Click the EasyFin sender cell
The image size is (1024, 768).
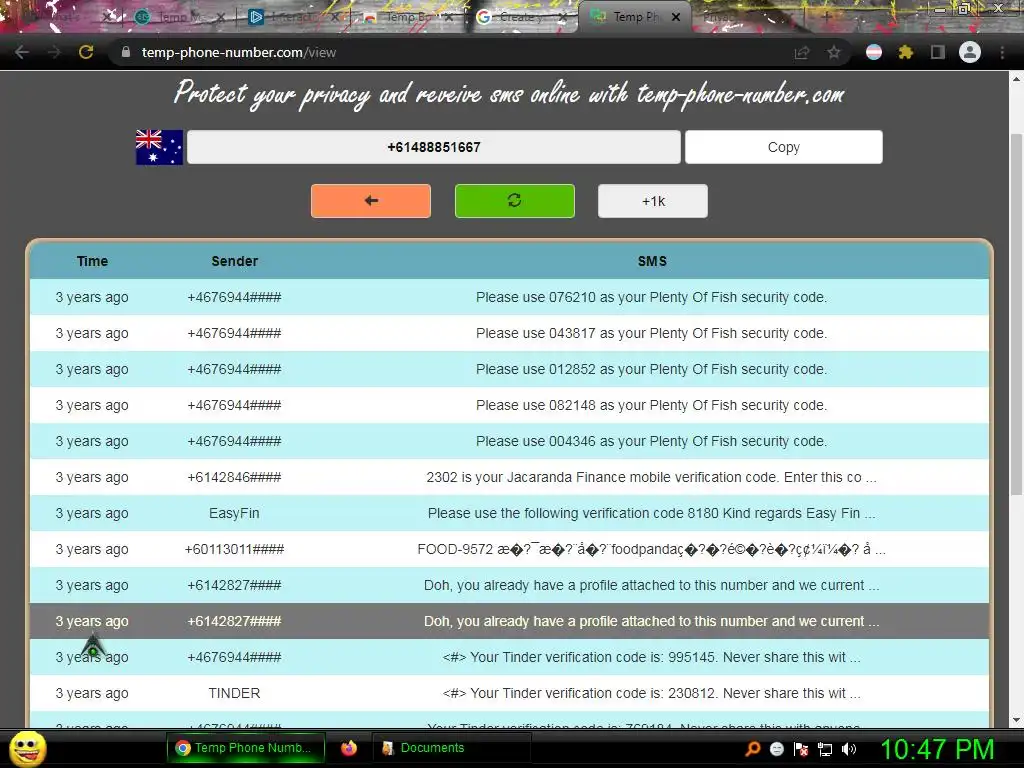pos(234,513)
